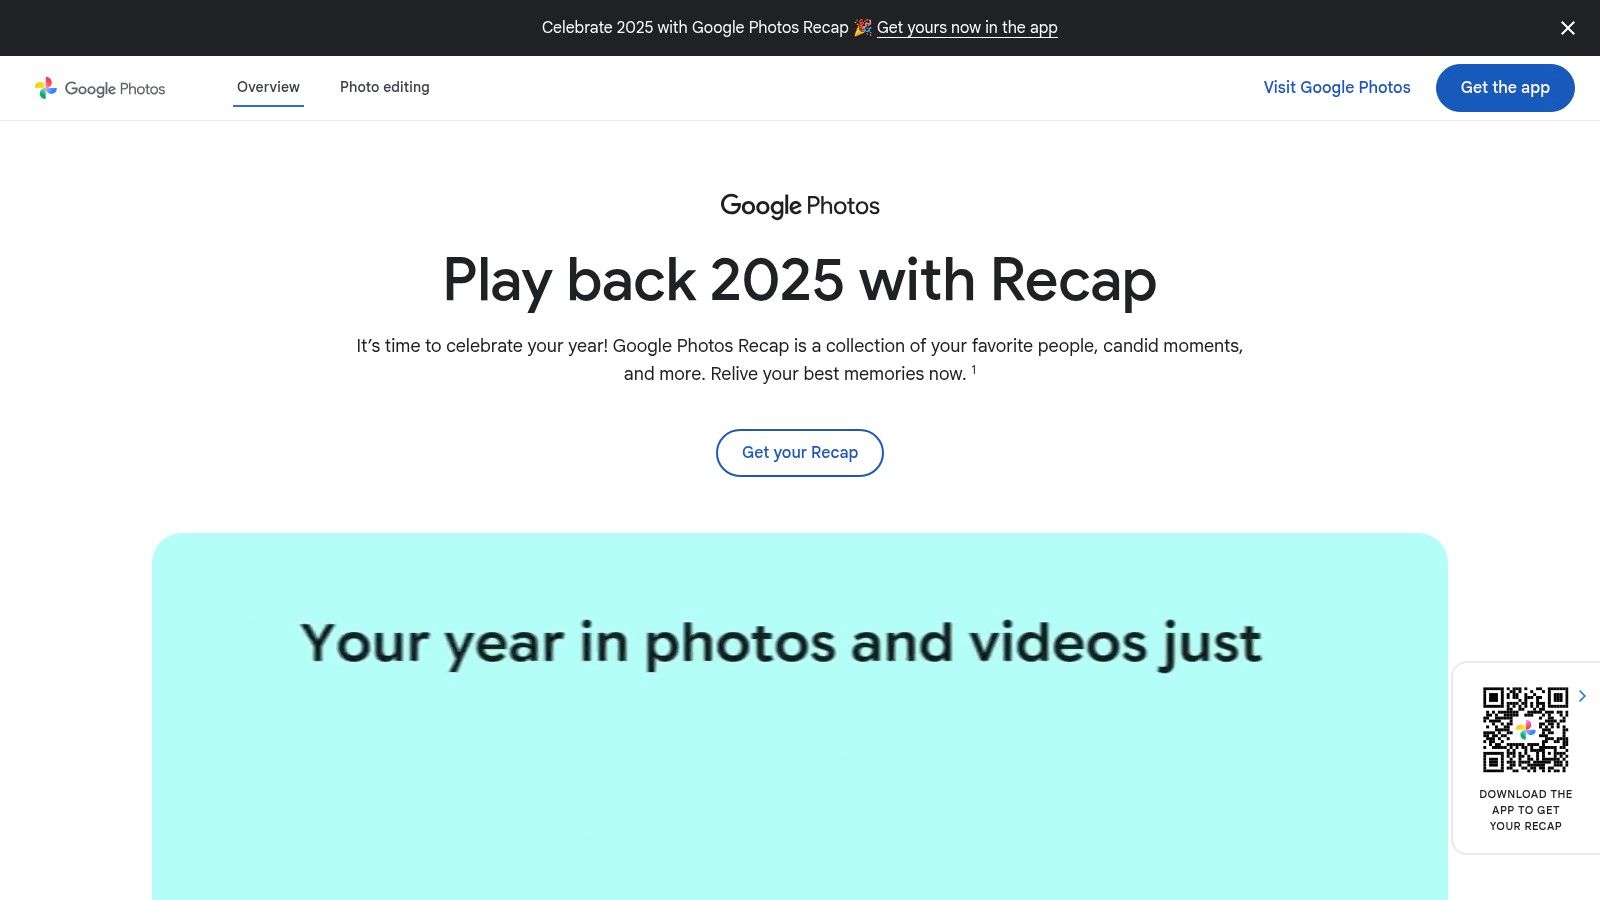Open the Visit Google Photos link
The width and height of the screenshot is (1600, 900).
pyautogui.click(x=1337, y=87)
